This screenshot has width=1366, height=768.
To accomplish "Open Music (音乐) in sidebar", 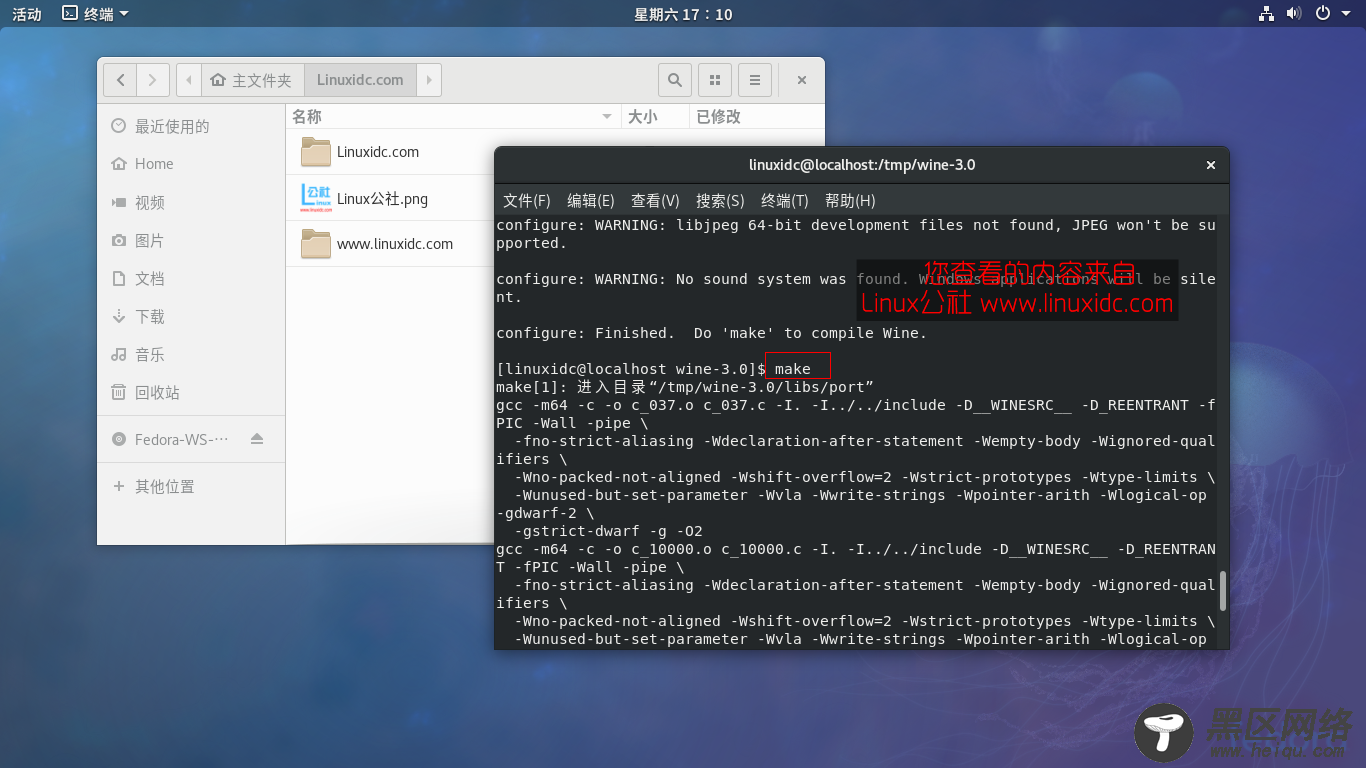I will (x=191, y=354).
